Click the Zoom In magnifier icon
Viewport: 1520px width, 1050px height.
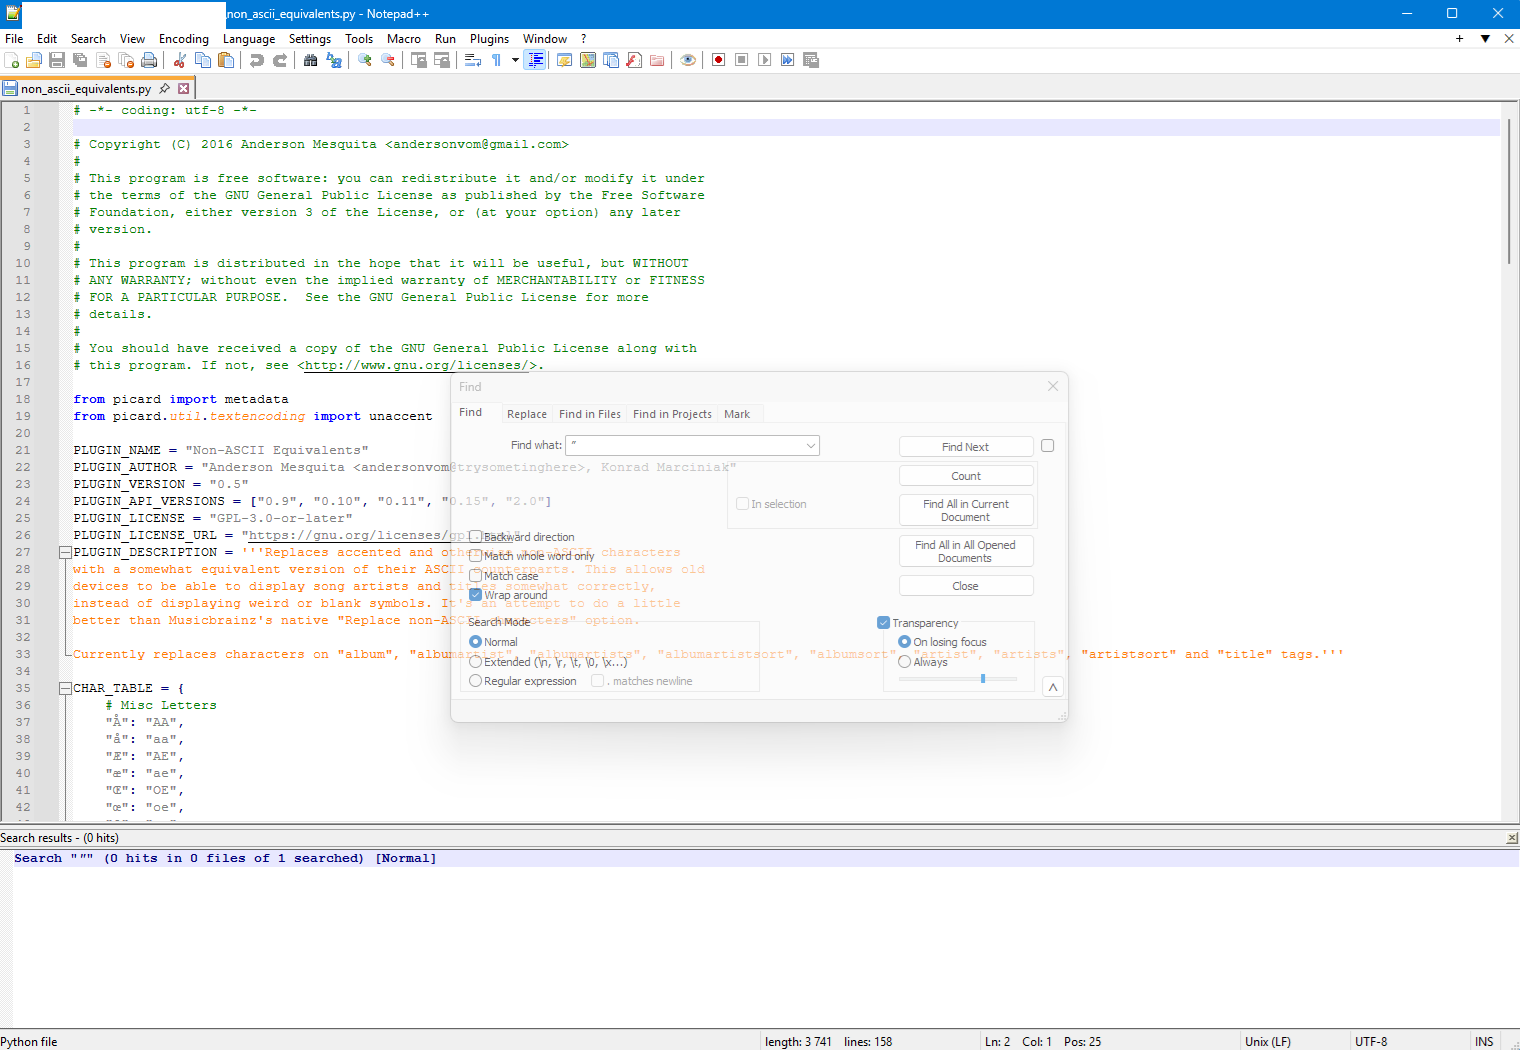point(365,60)
